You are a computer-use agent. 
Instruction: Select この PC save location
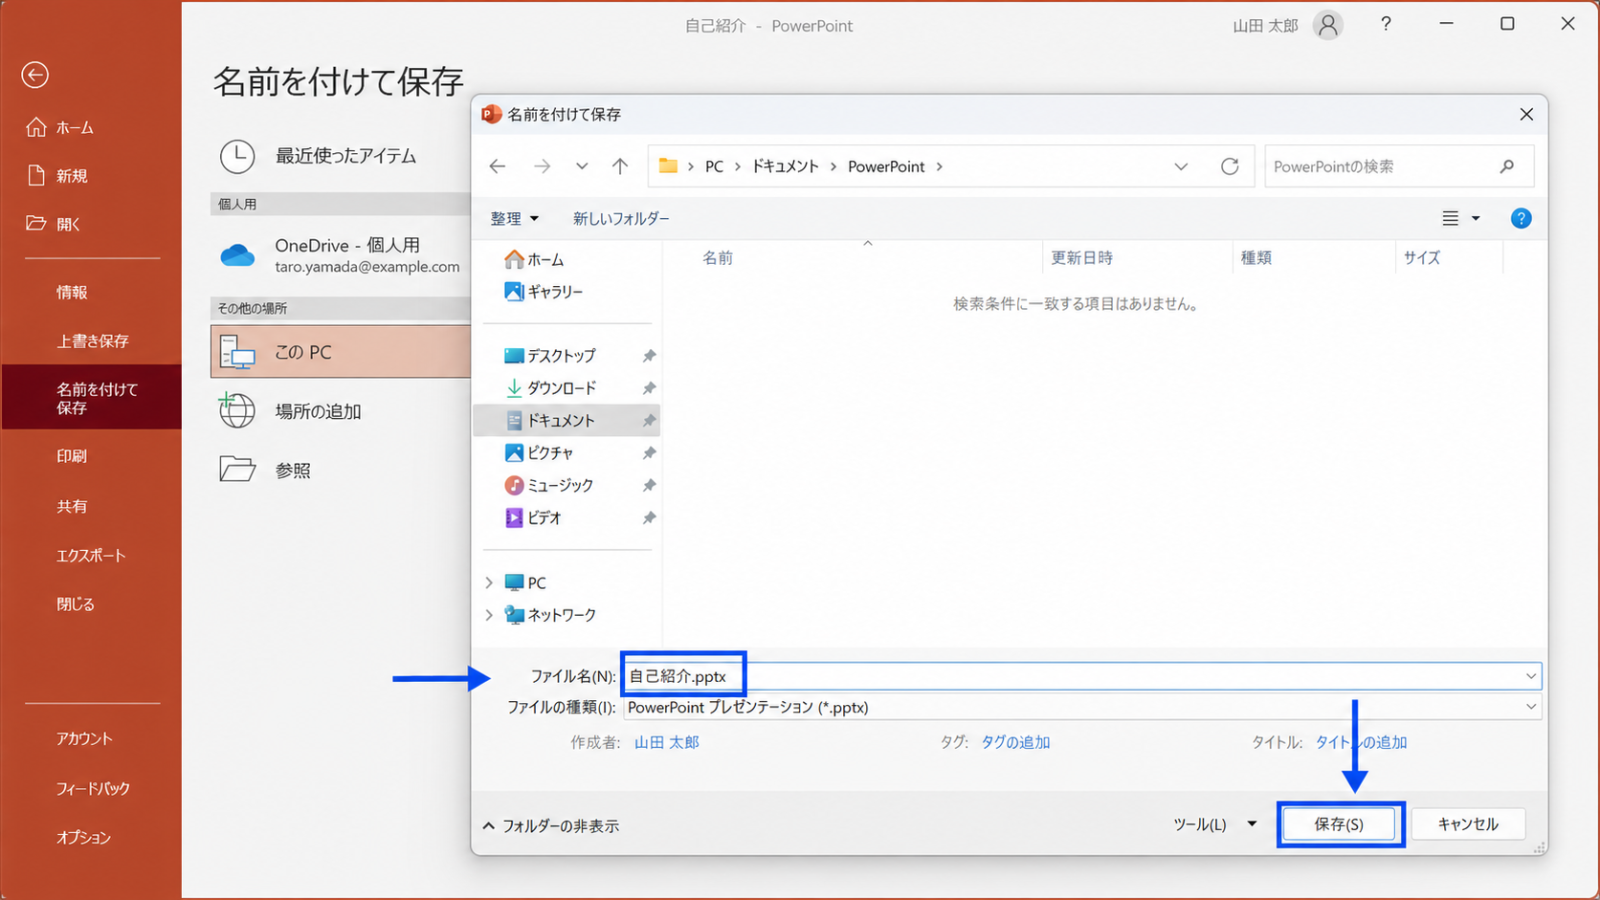pos(340,352)
